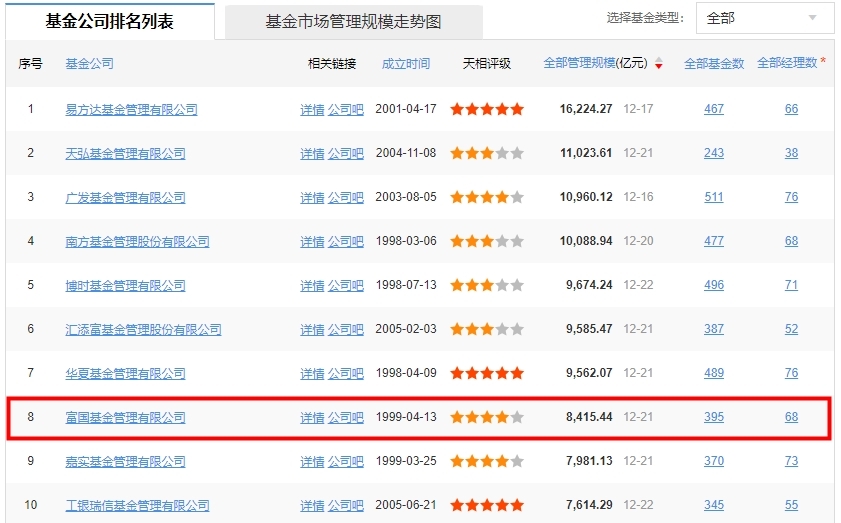841x523 pixels.
Task: Open fund count 370 for 嘉实
Action: (714, 461)
